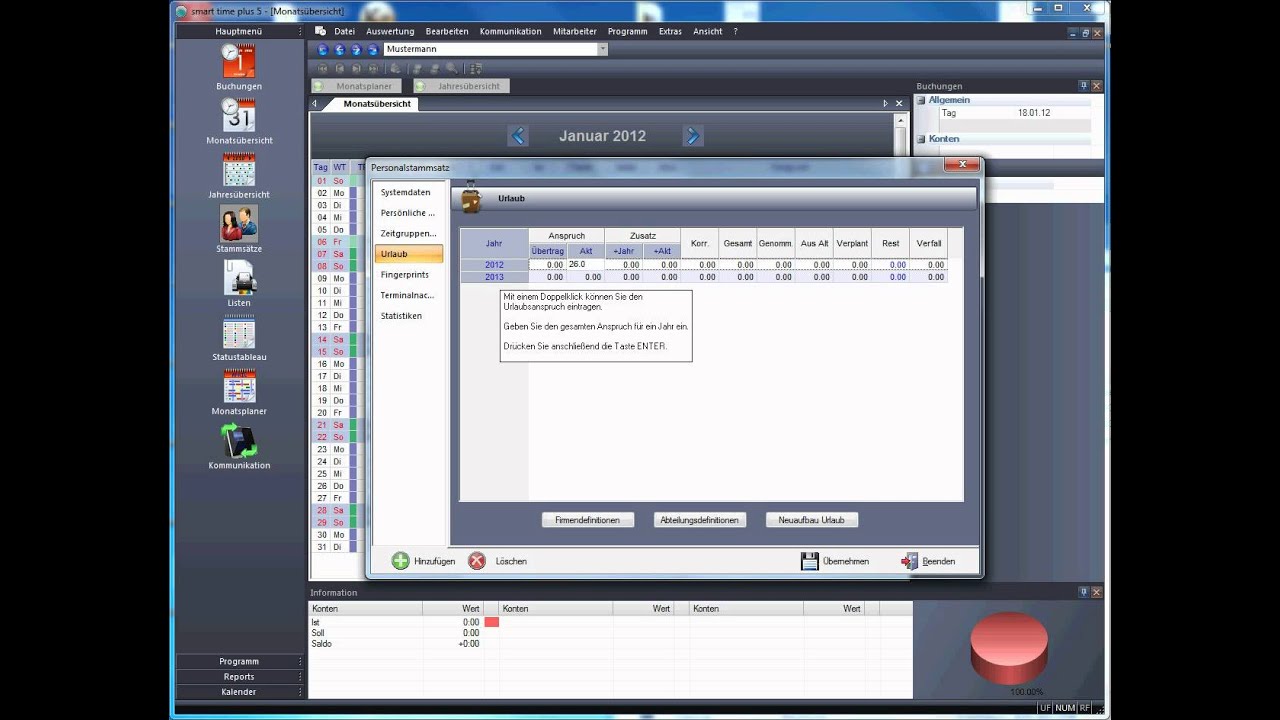
Task: Click the green Hinzufügen plus icon
Action: (x=400, y=561)
